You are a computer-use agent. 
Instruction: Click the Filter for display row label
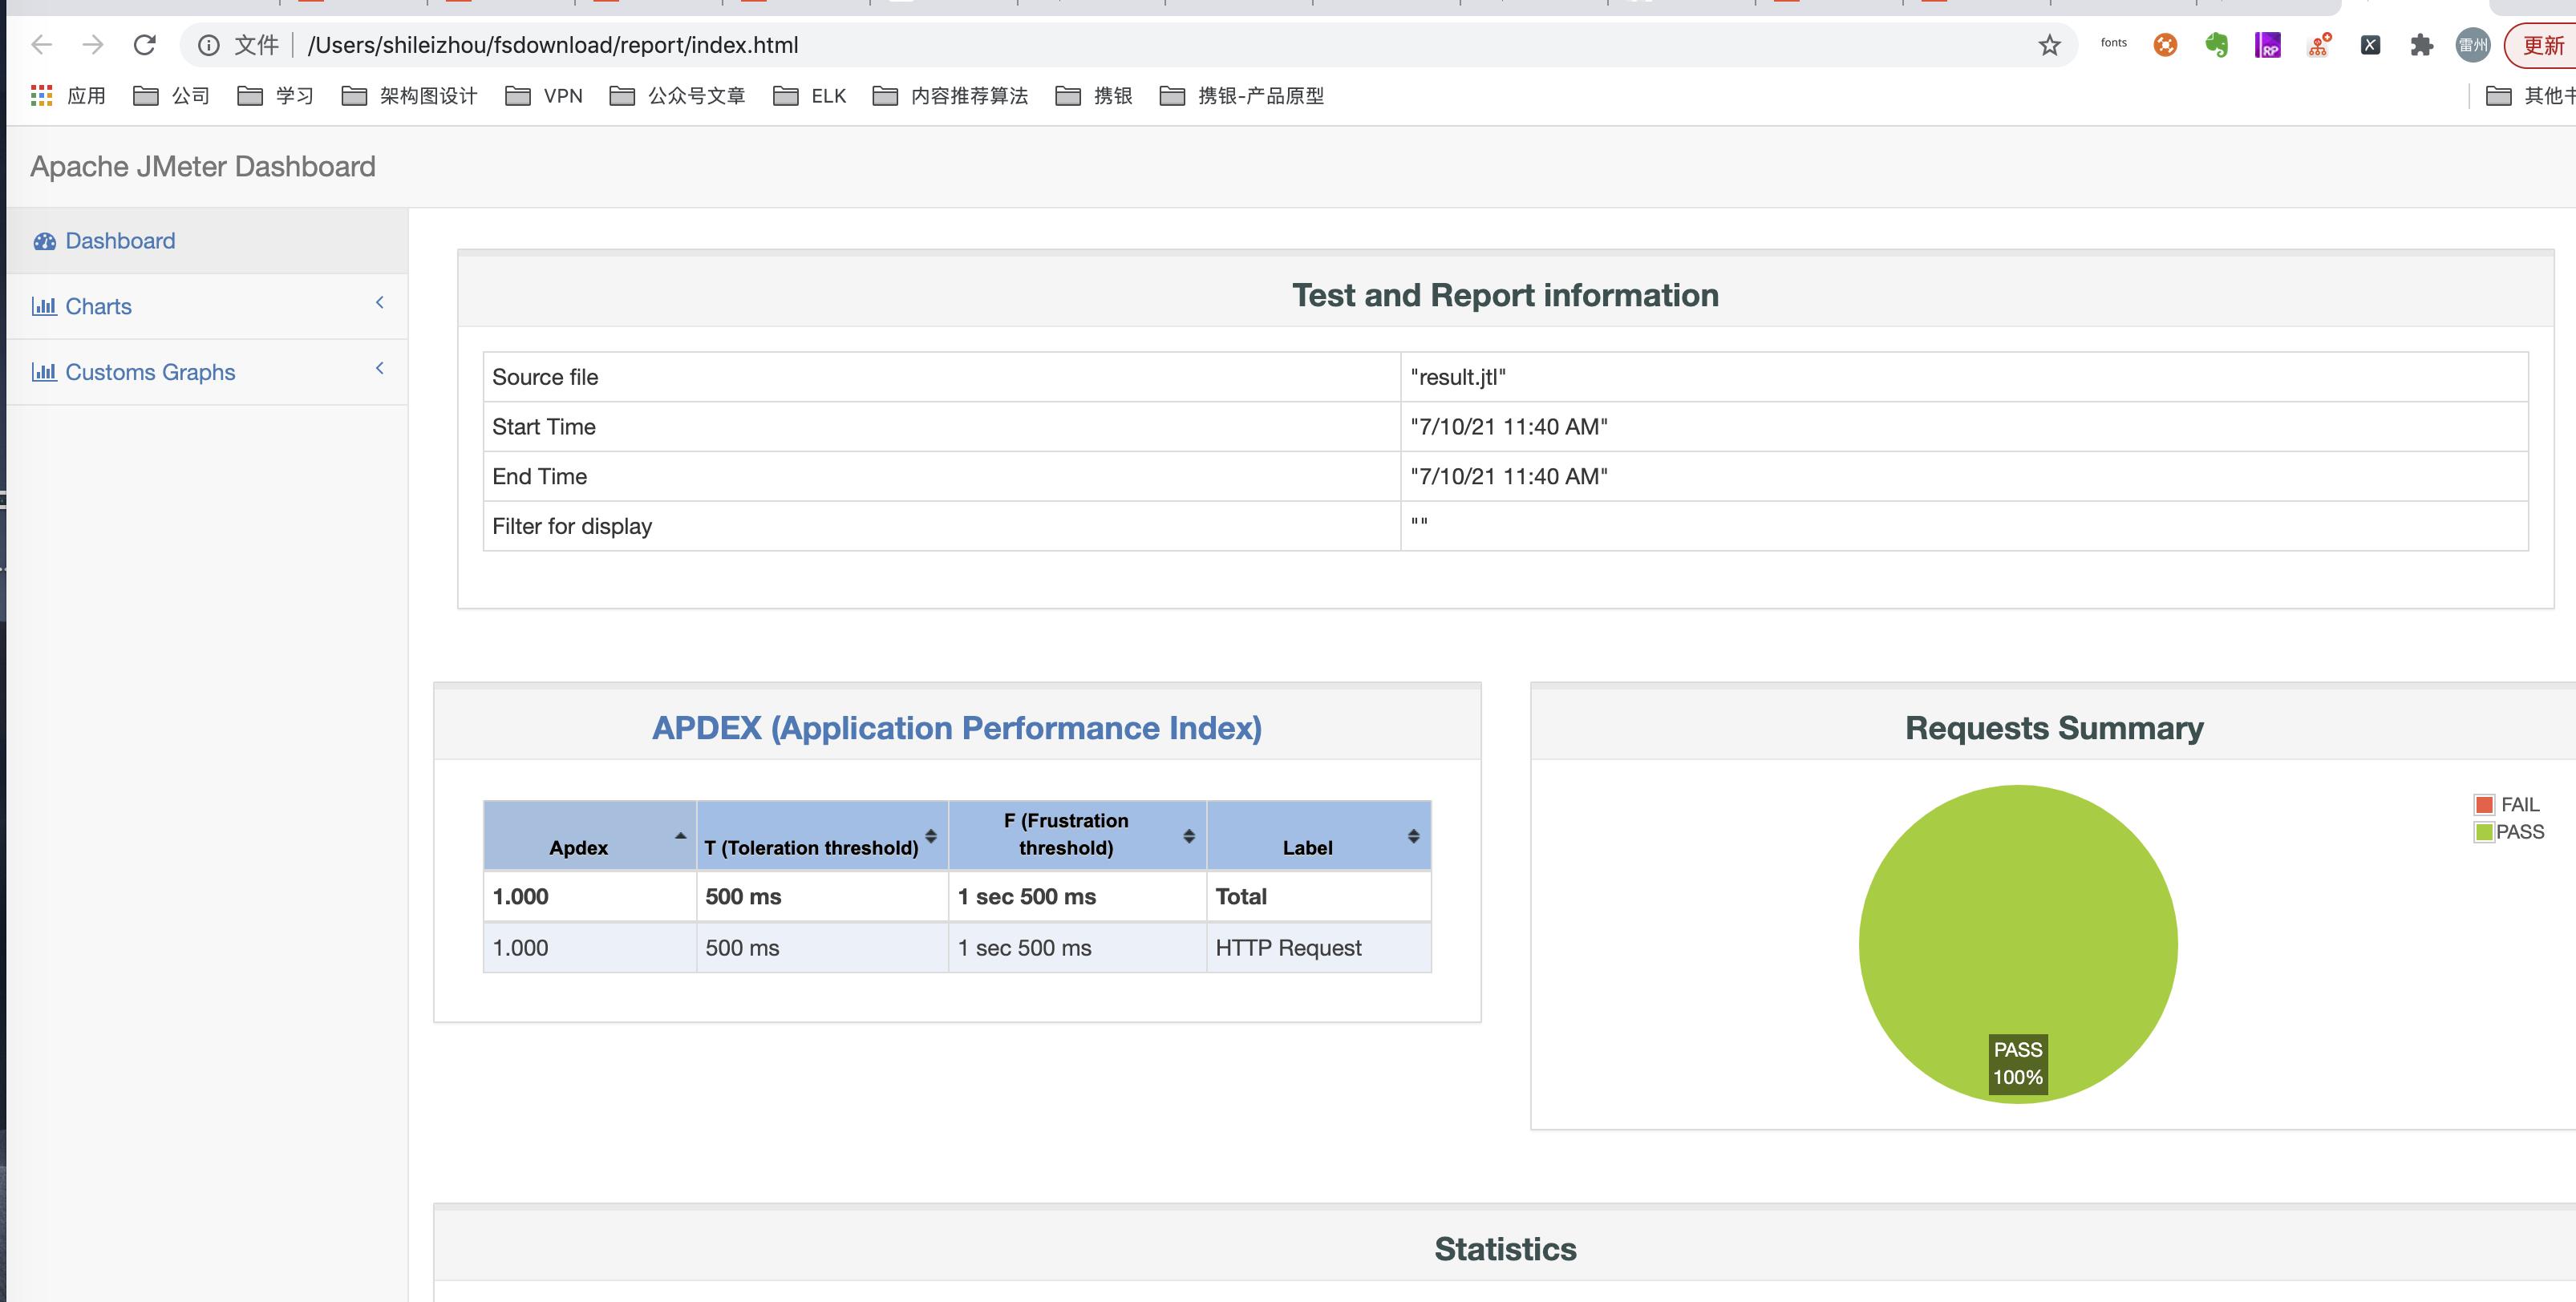tap(572, 526)
